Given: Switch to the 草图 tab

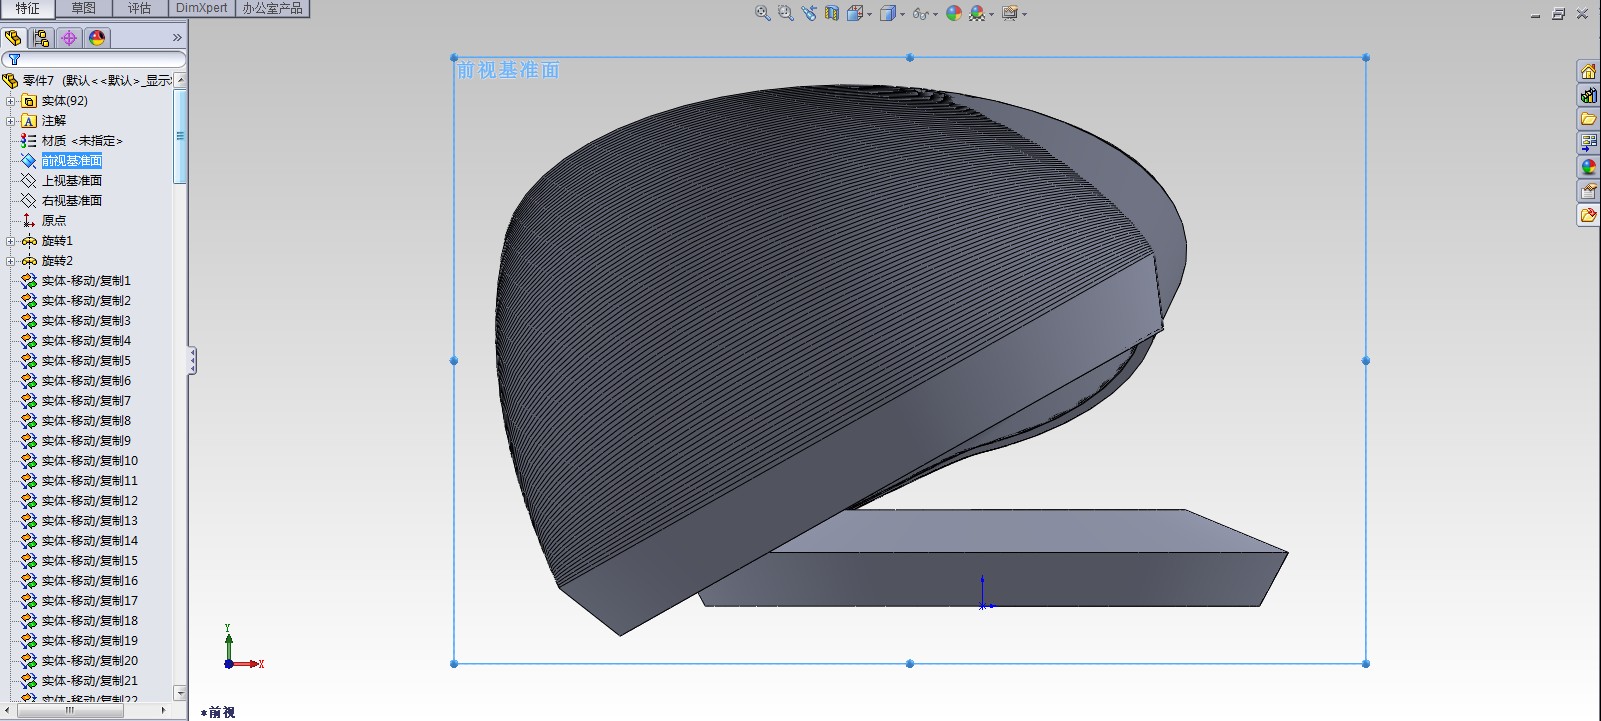Looking at the screenshot, I should 84,8.
